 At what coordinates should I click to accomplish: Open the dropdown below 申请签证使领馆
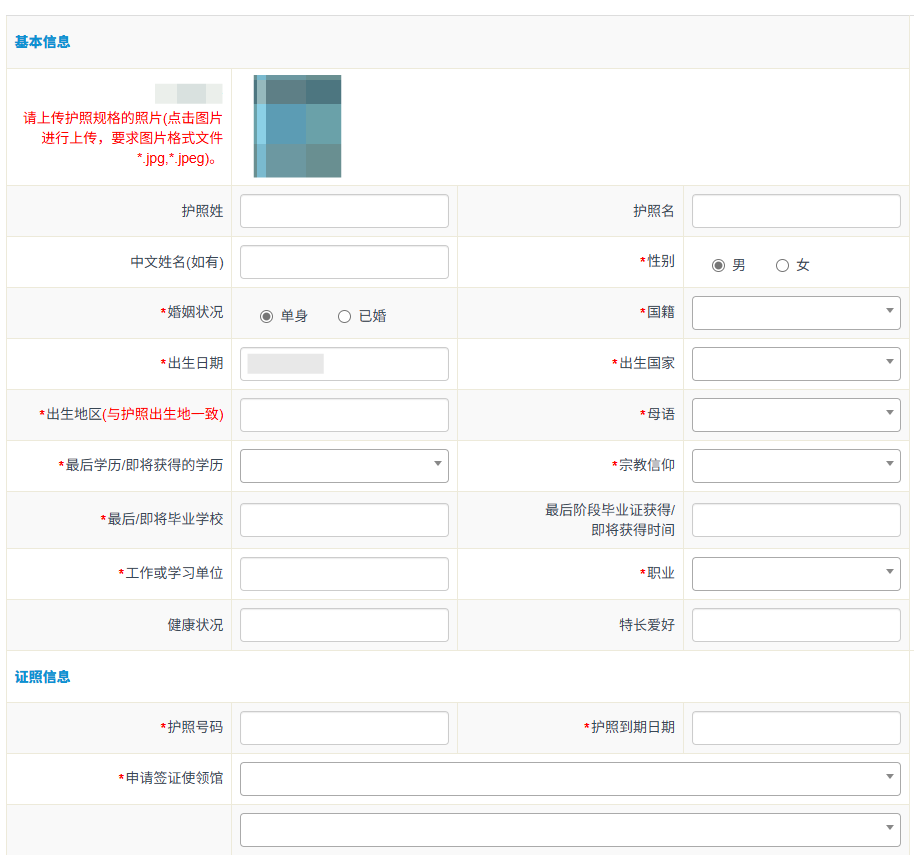pos(570,830)
